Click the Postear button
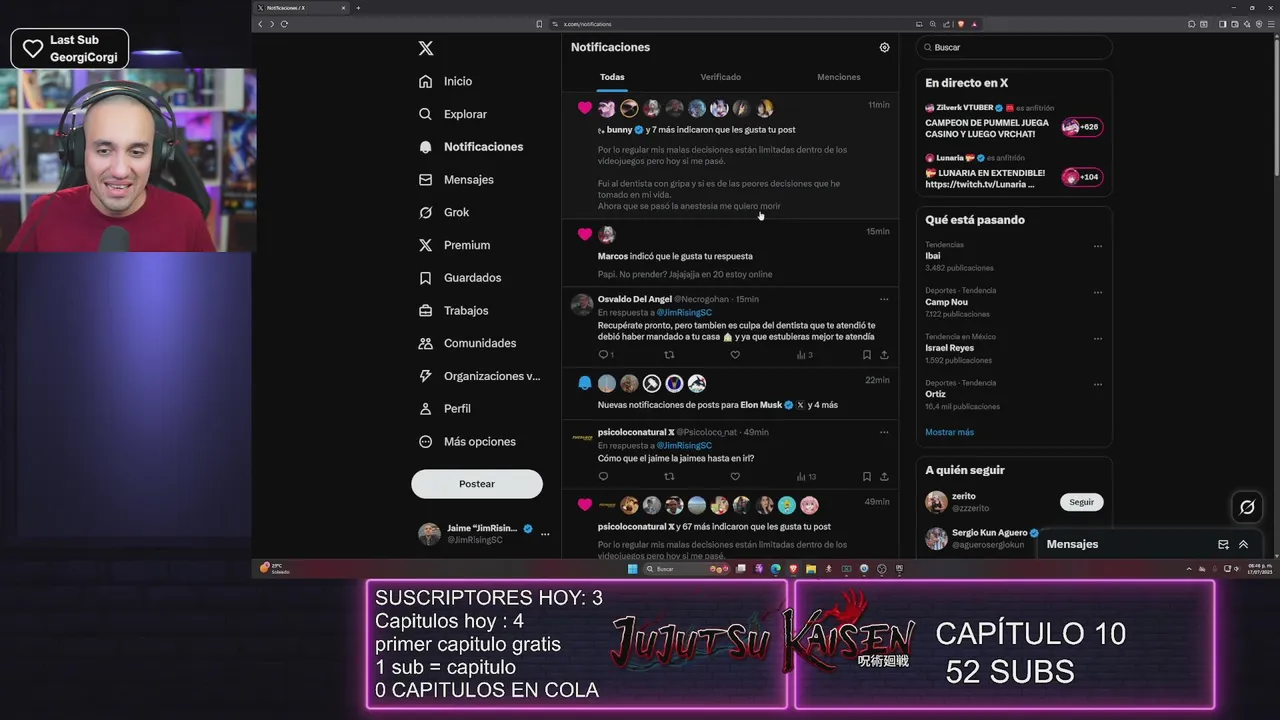The image size is (1280, 720). pyautogui.click(x=477, y=484)
